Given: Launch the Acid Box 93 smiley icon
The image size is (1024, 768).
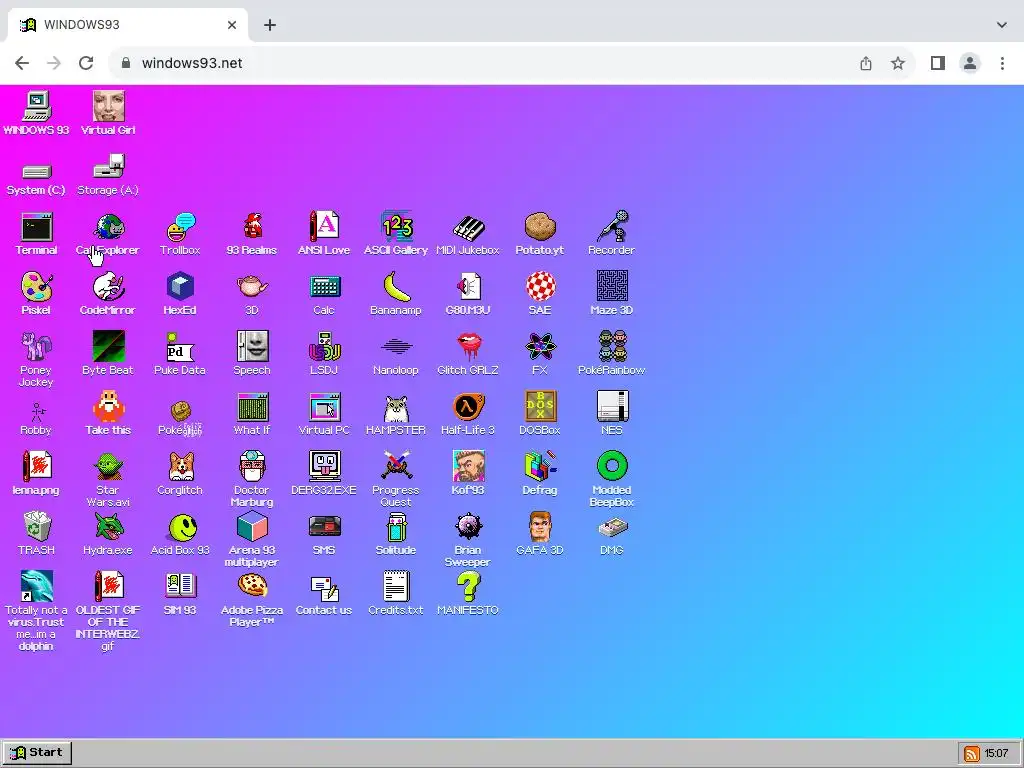Looking at the screenshot, I should [182, 528].
